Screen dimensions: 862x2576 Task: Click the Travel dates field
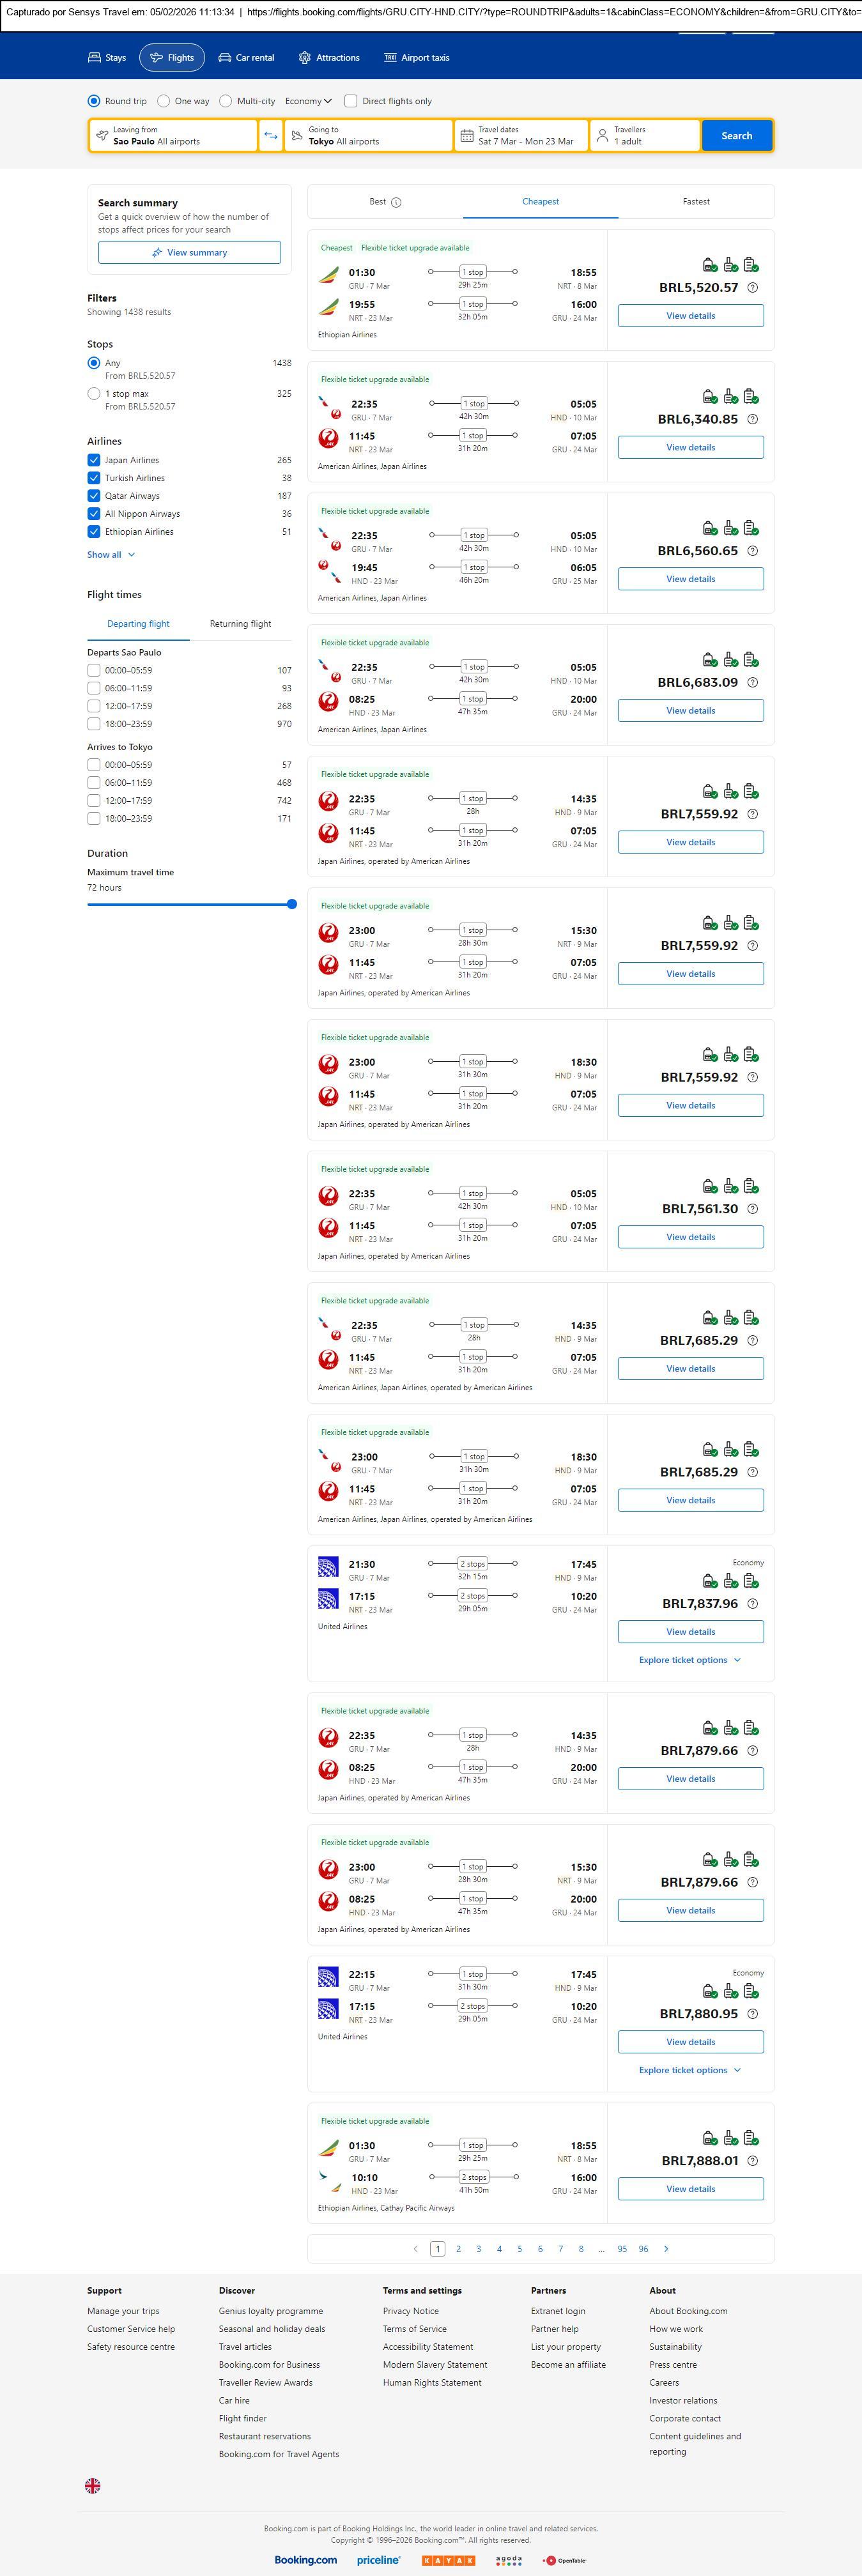click(x=520, y=136)
